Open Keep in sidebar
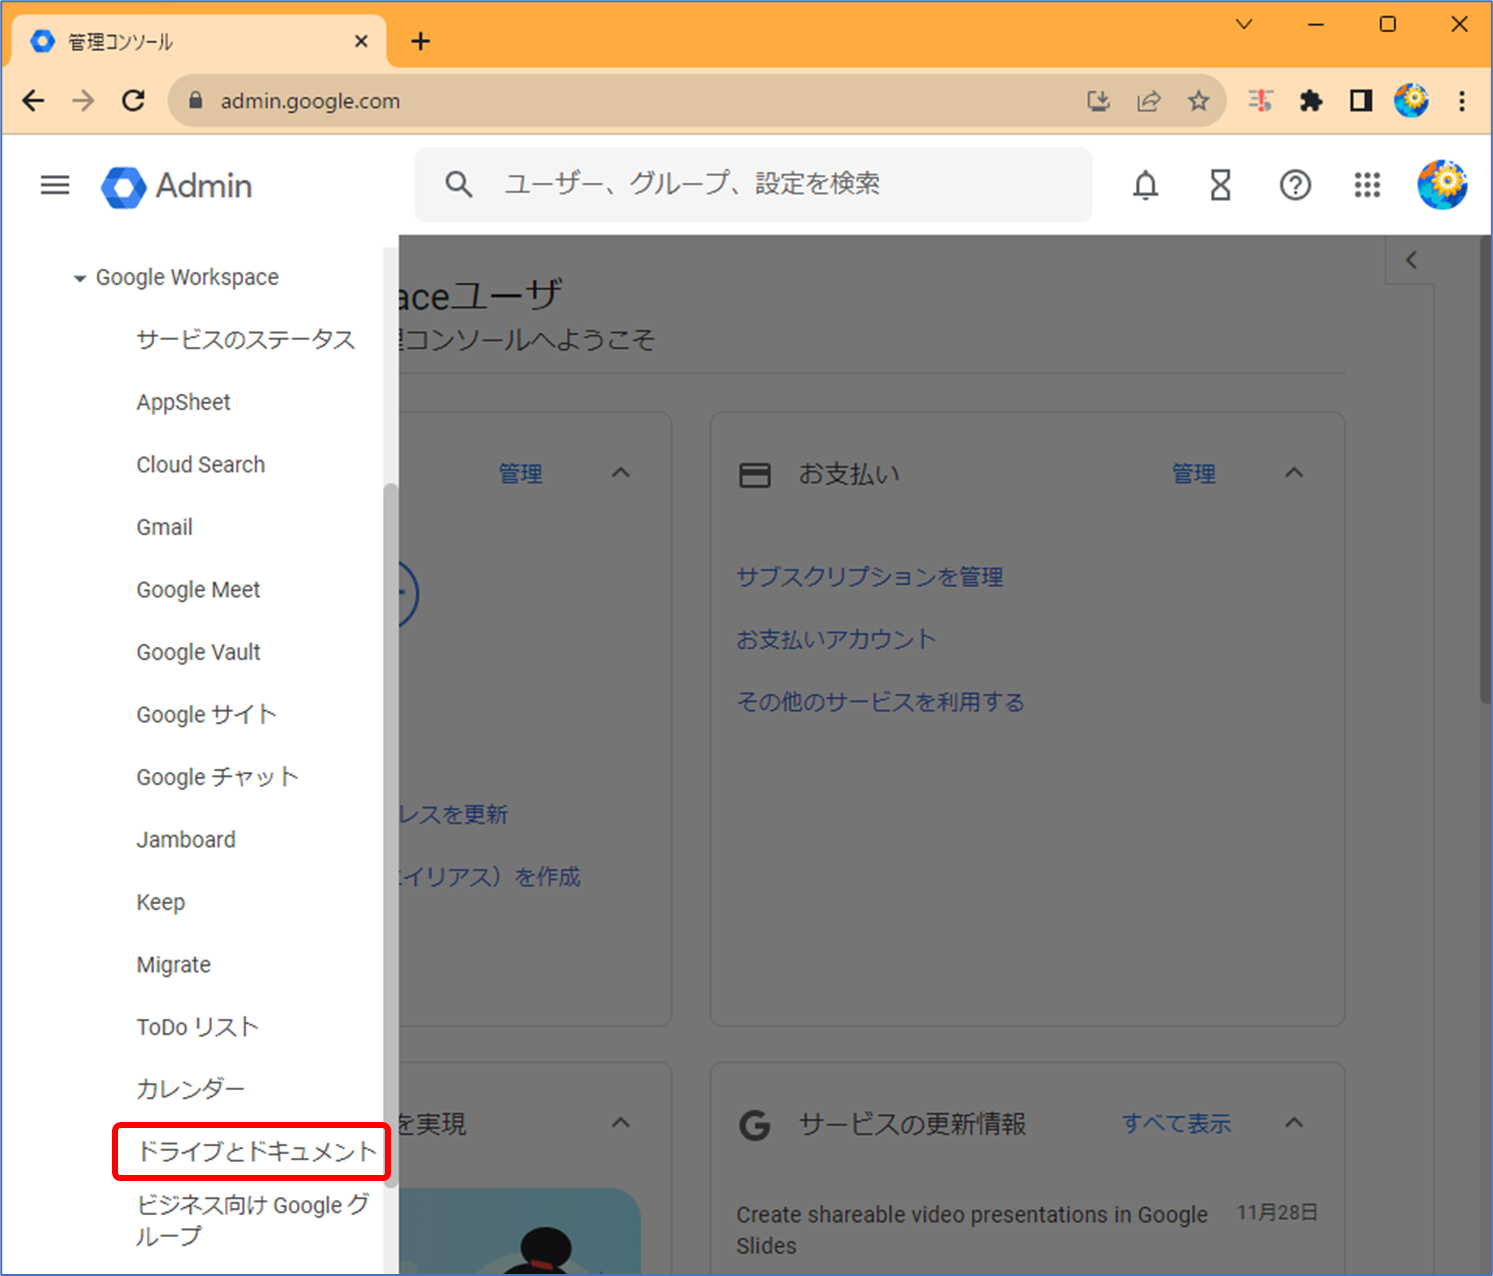 pyautogui.click(x=161, y=902)
